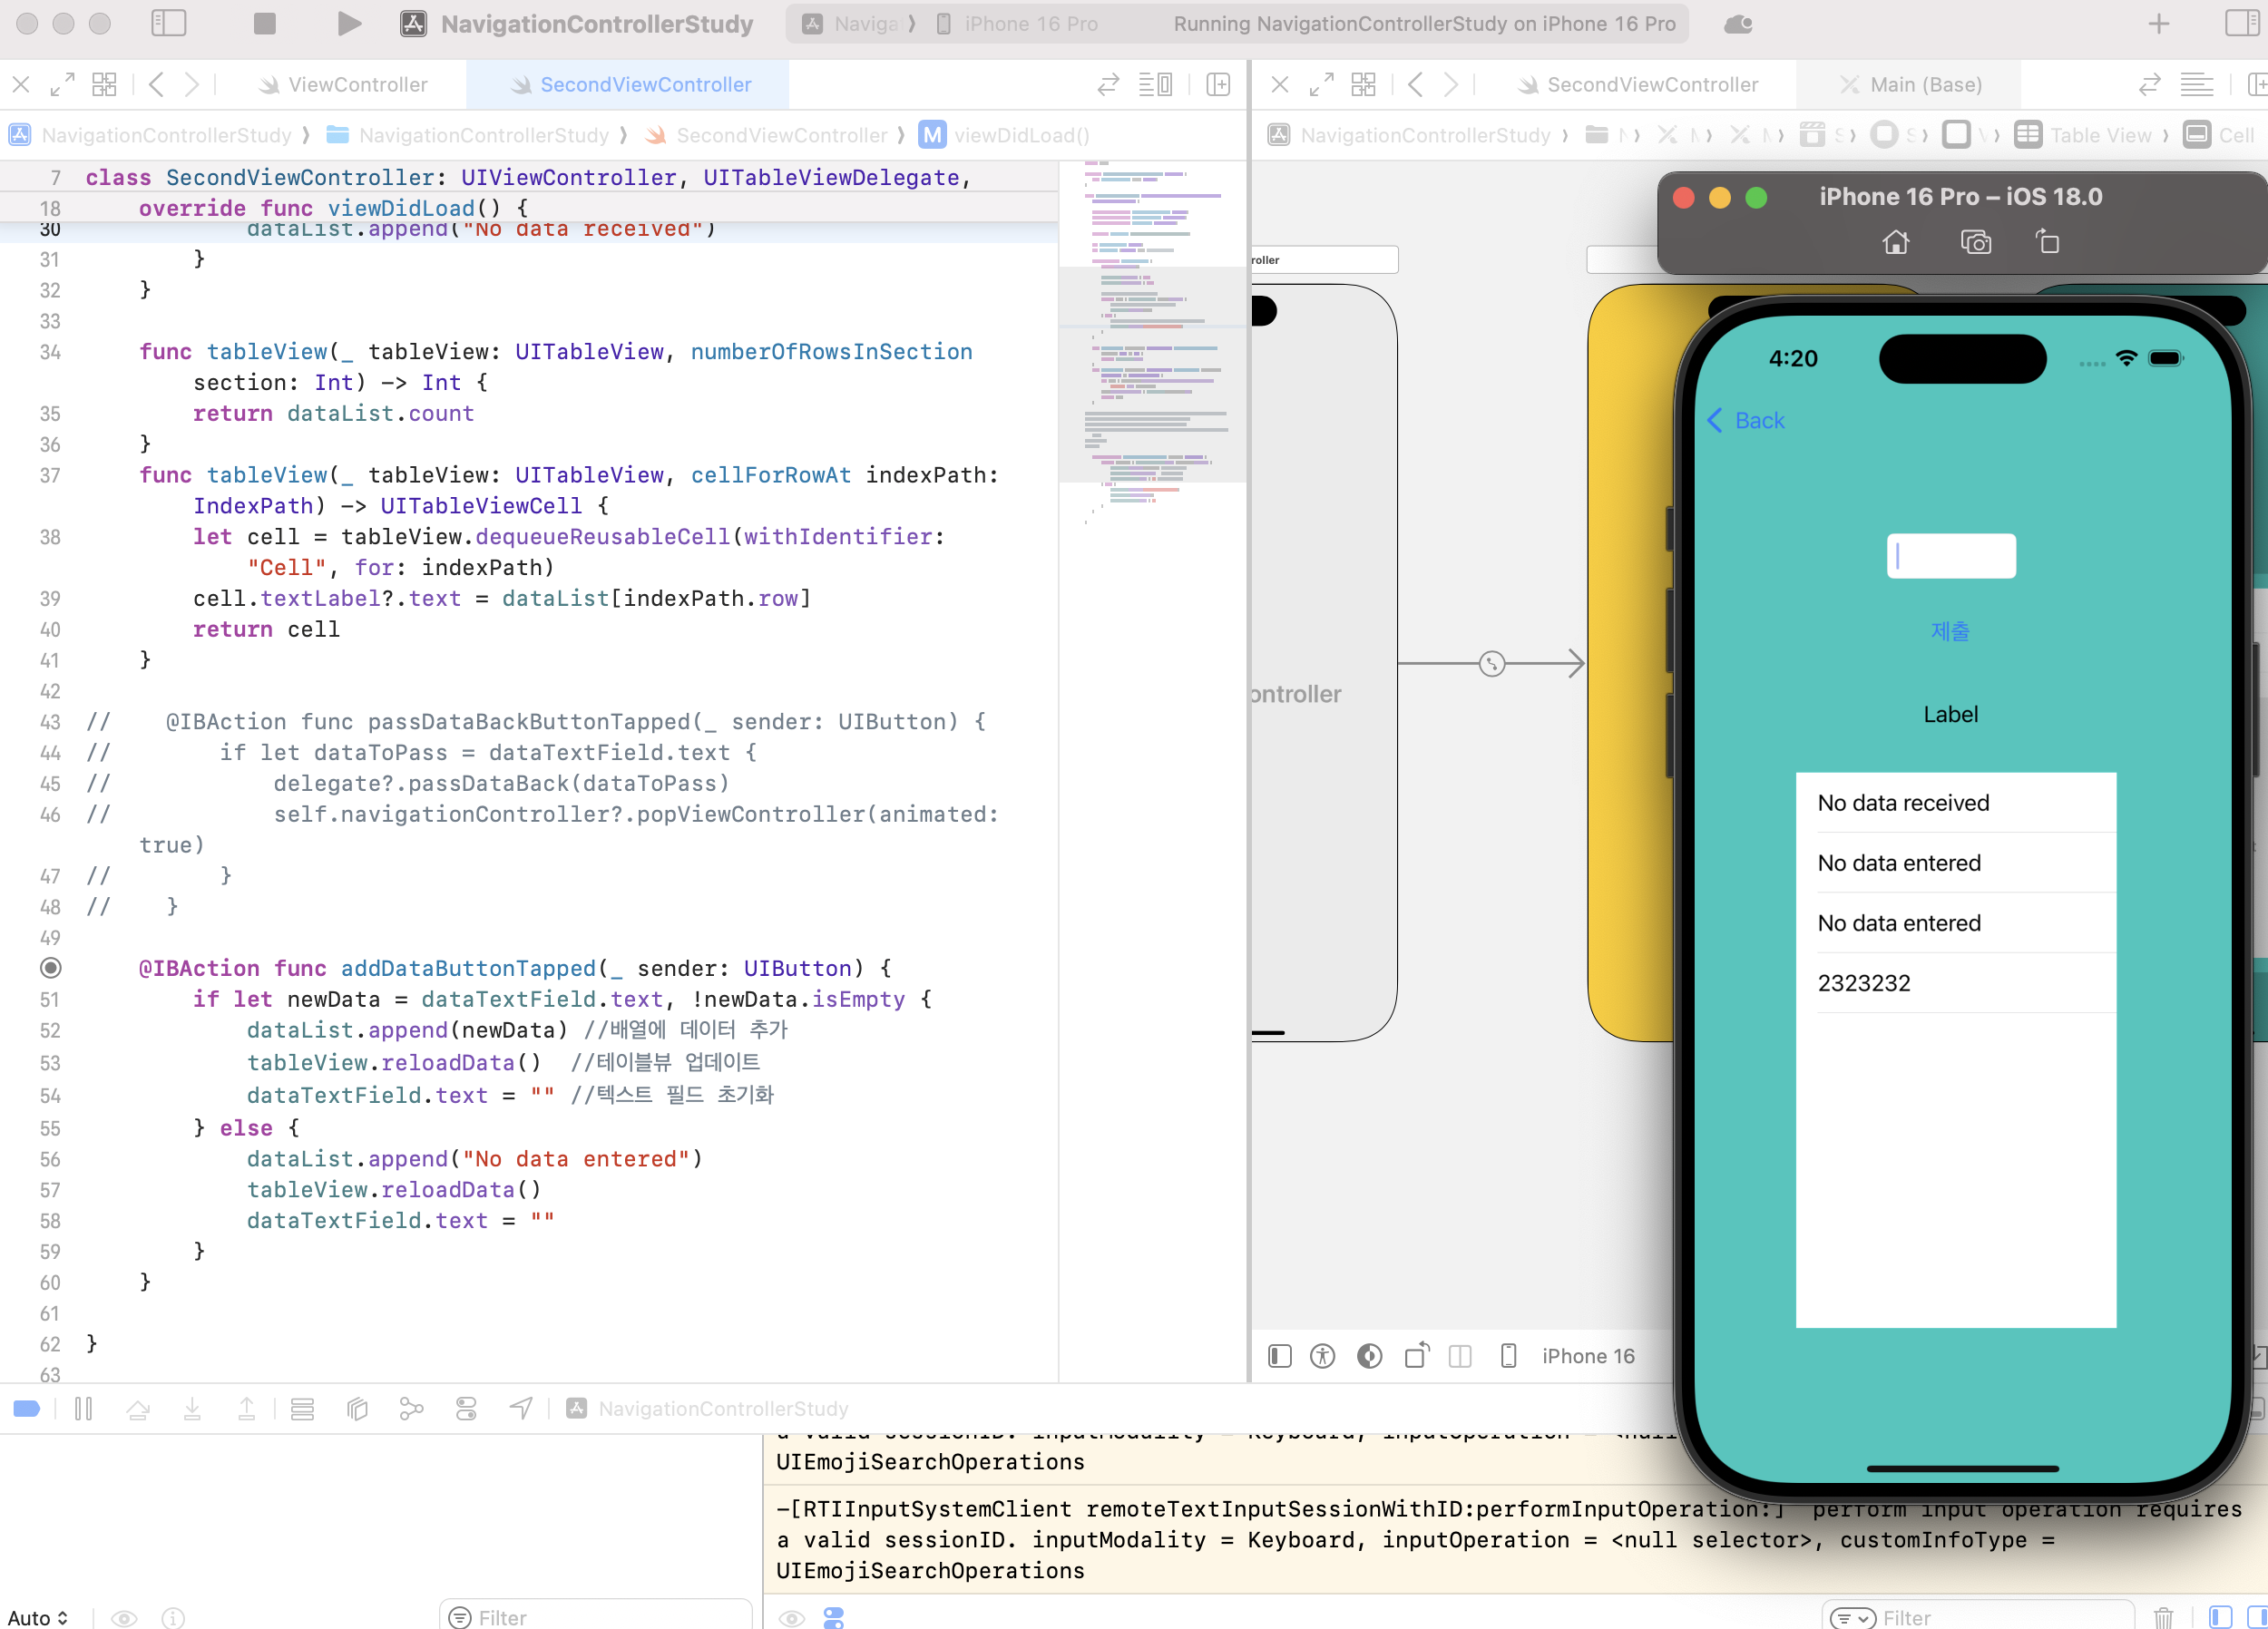Viewport: 2268px width, 1629px height.
Task: Open iPhone 16 Pro destination selector
Action: (1029, 23)
